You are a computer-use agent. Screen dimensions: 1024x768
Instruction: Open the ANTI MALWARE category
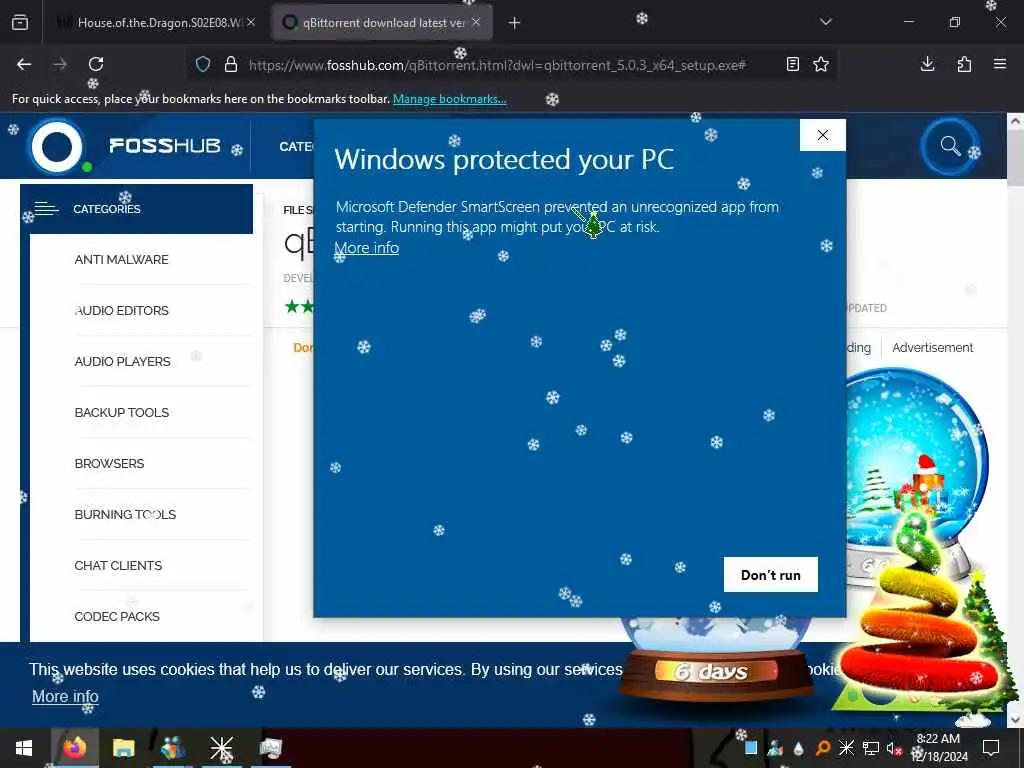pos(121,260)
